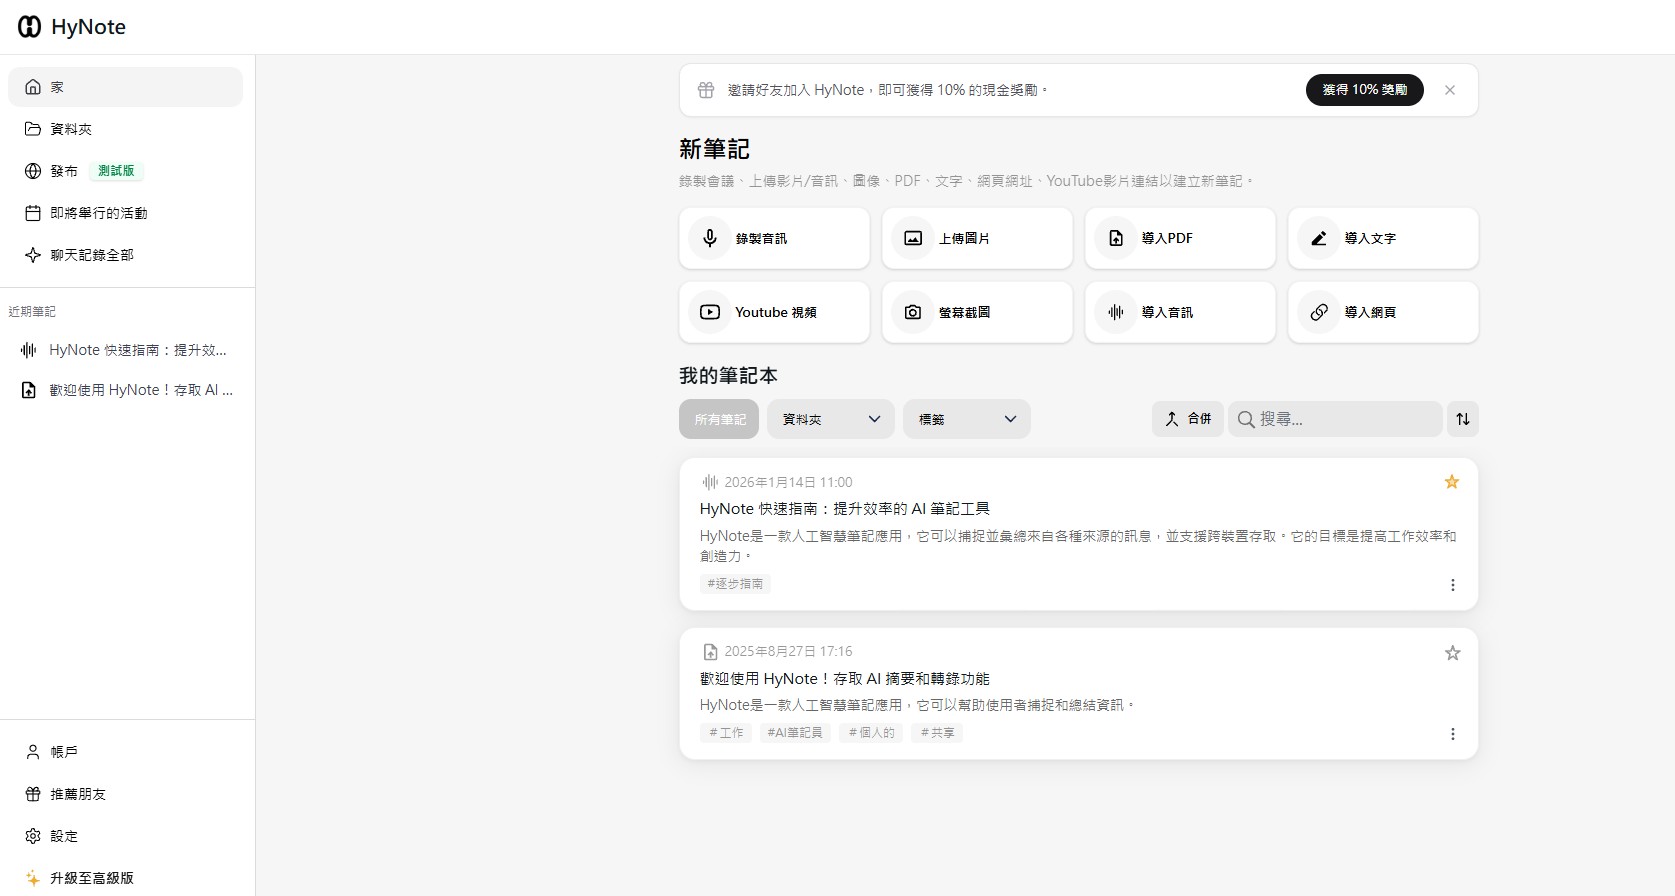This screenshot has height=896, width=1675.
Task: Start 錄製音訊 with microphone icon
Action: (710, 238)
